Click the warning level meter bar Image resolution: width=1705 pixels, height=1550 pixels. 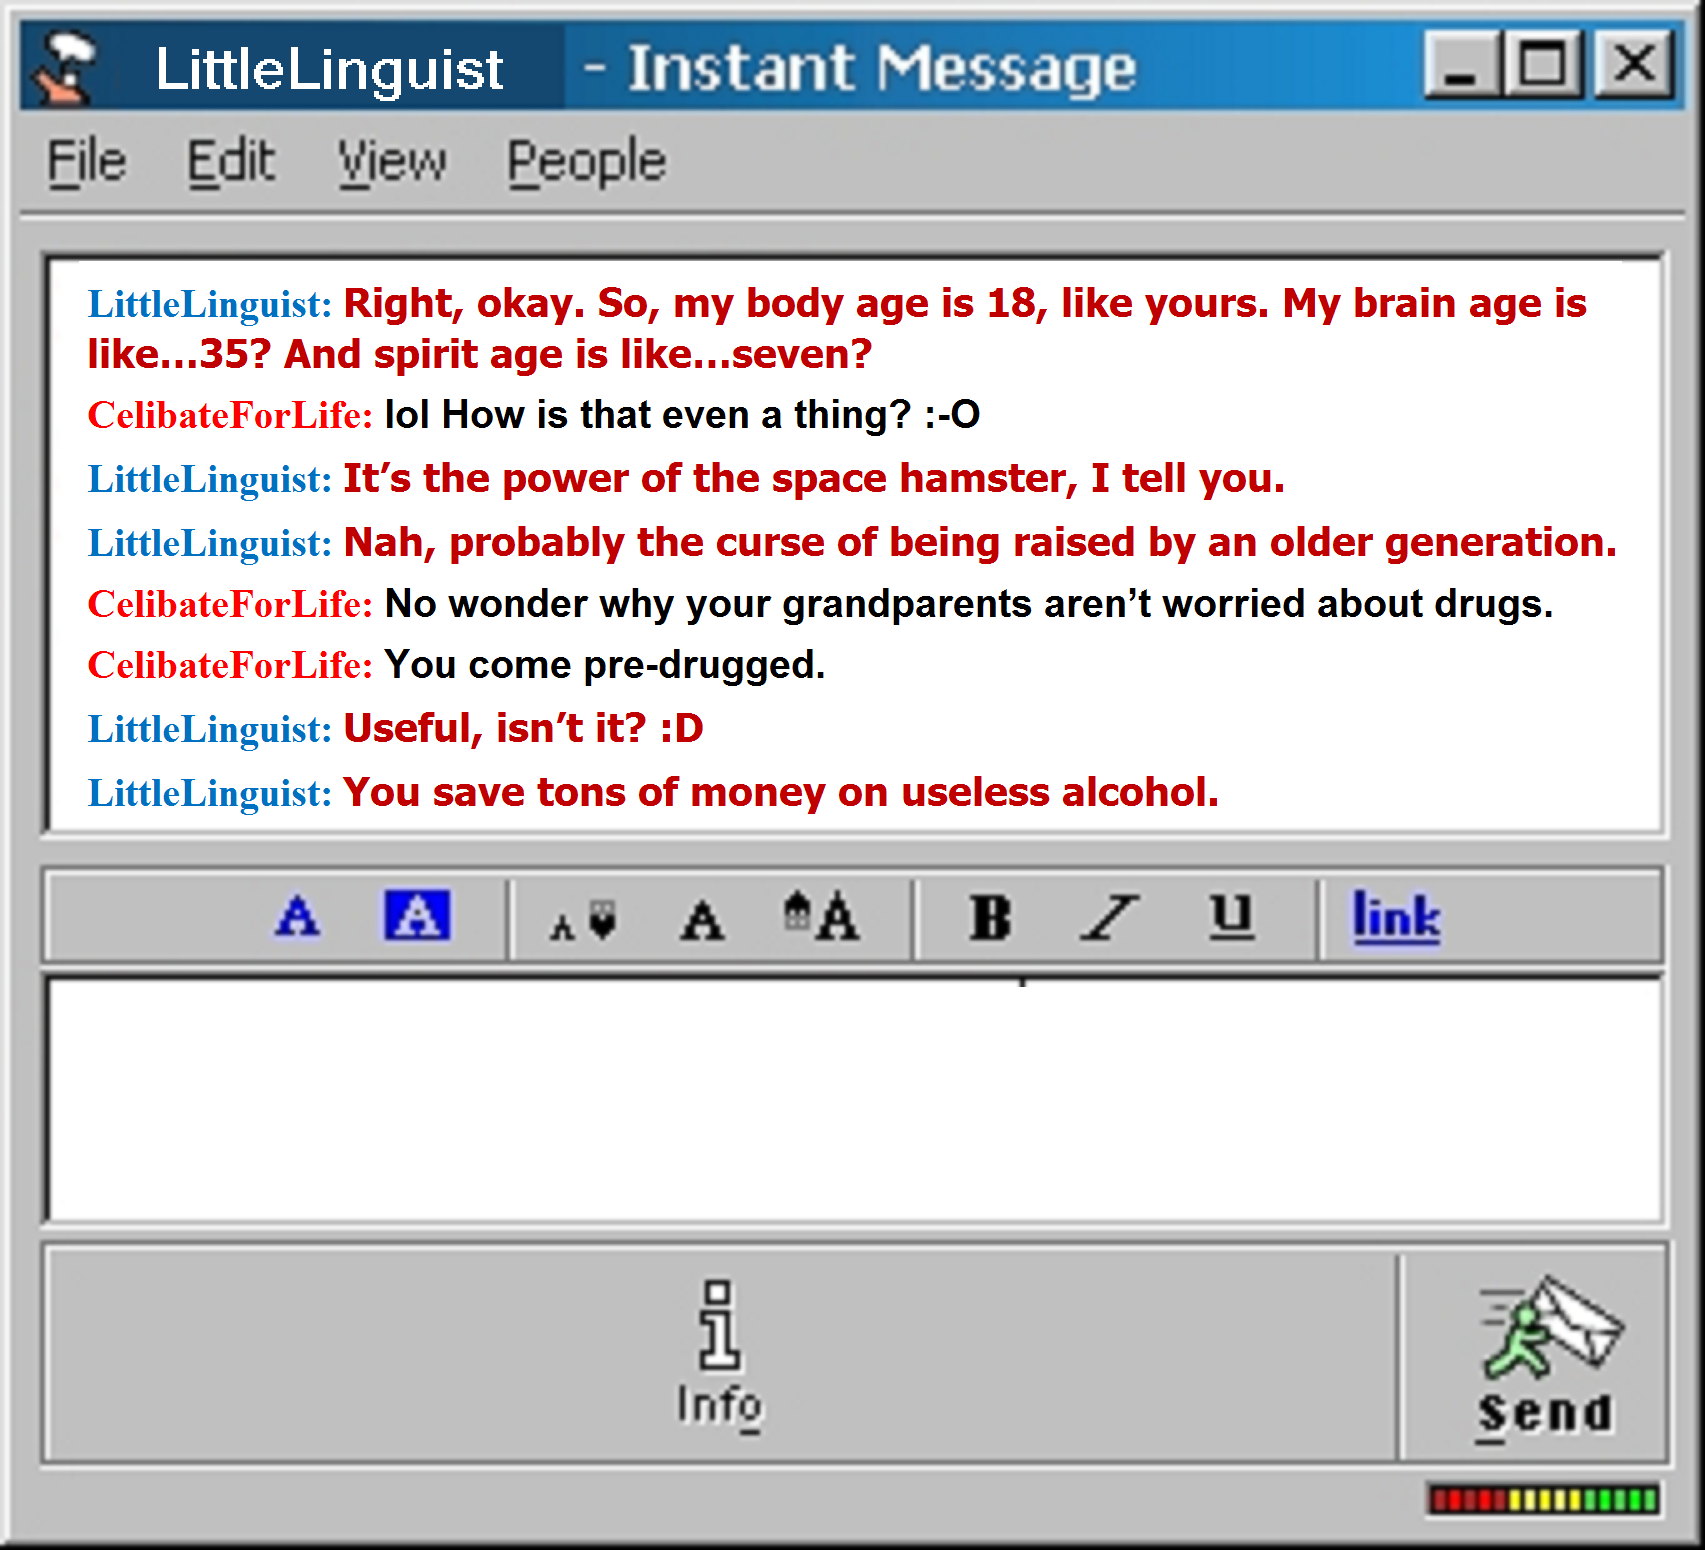[x=1543, y=1500]
